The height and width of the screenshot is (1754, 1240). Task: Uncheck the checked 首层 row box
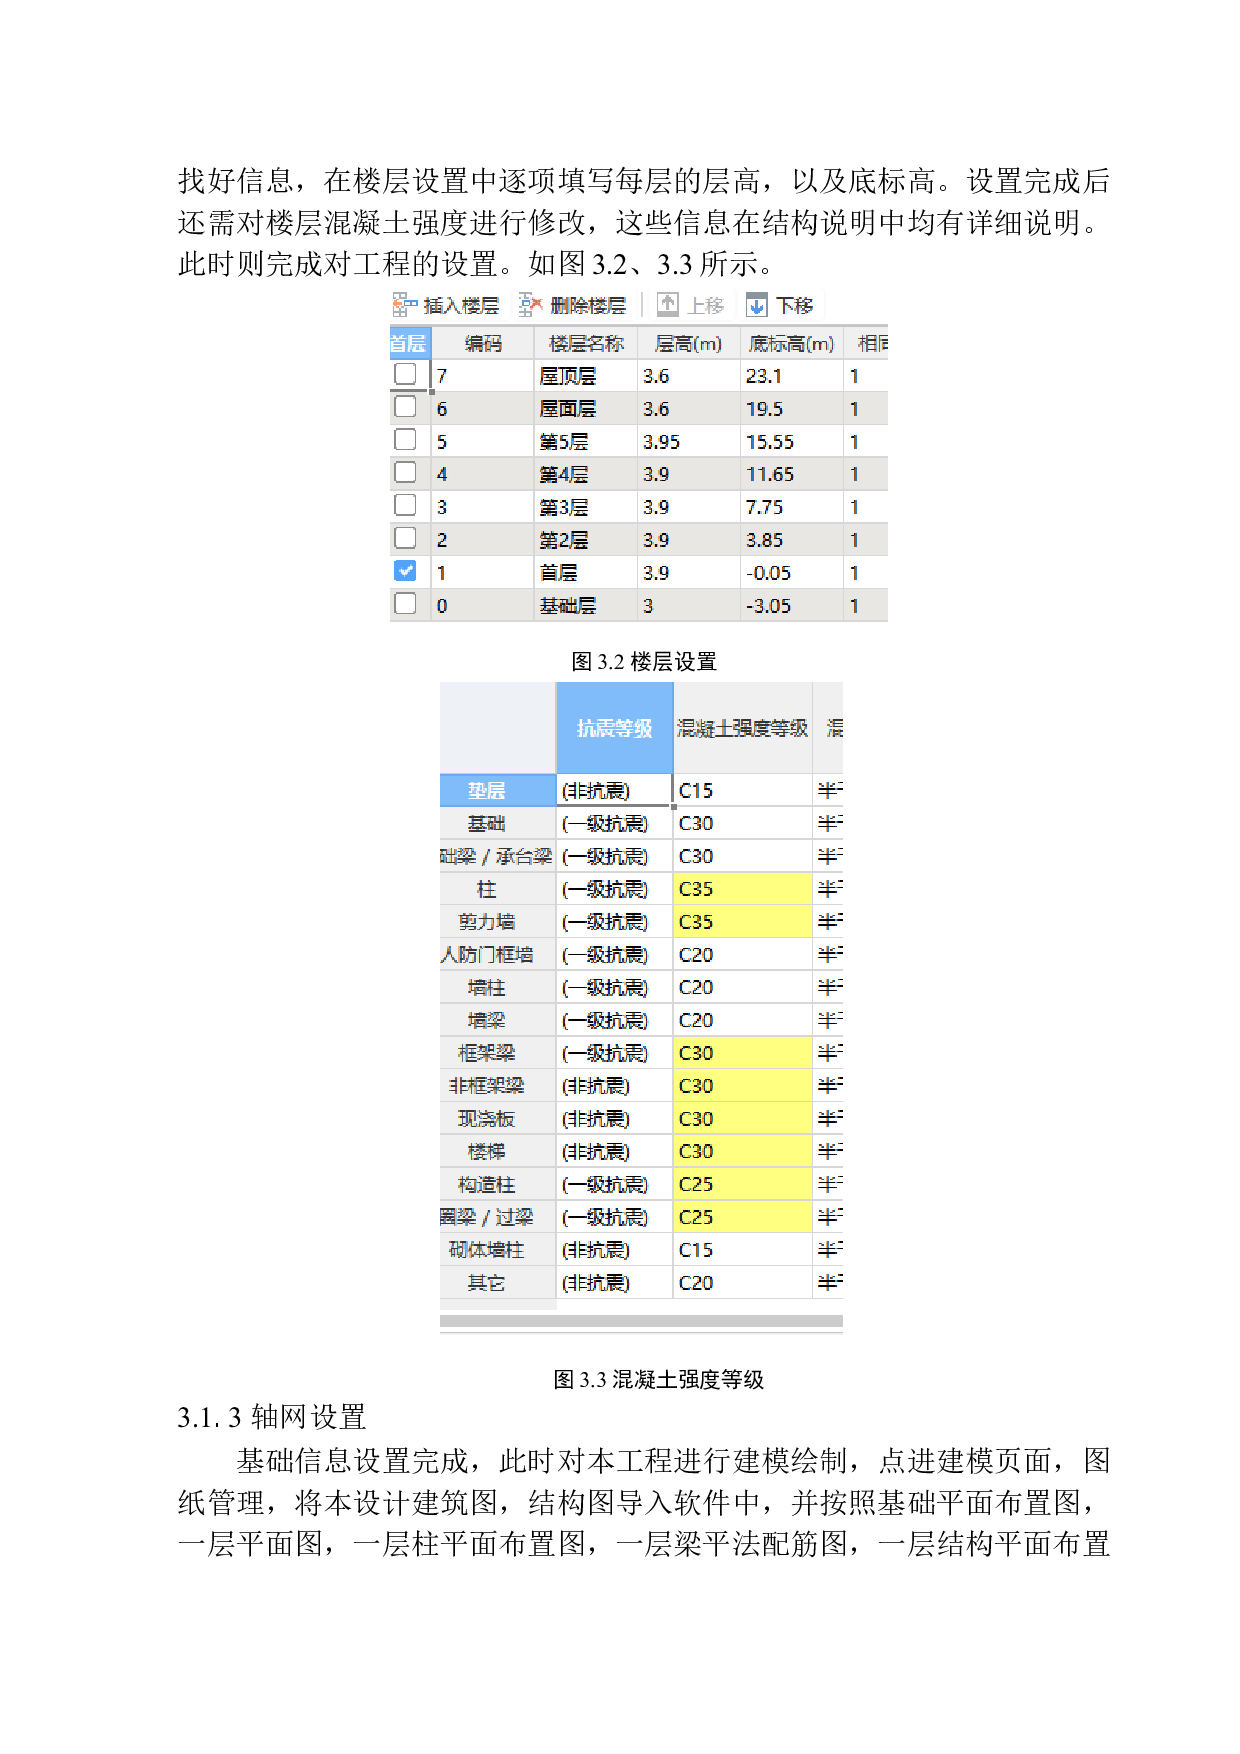pyautogui.click(x=405, y=571)
